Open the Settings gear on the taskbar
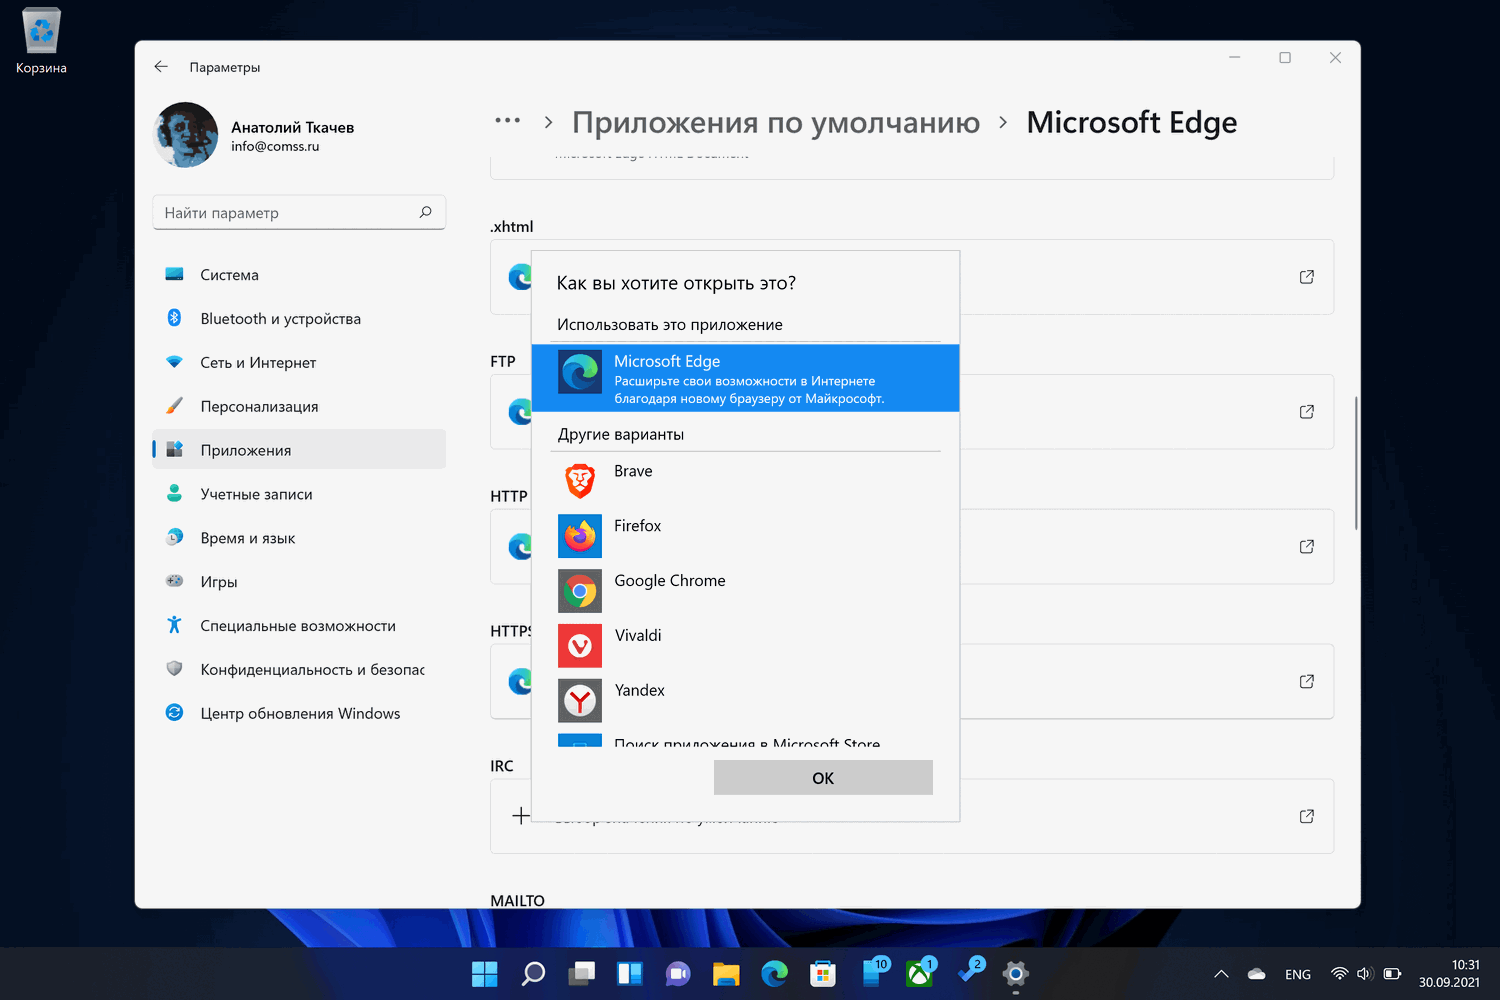 (1015, 973)
